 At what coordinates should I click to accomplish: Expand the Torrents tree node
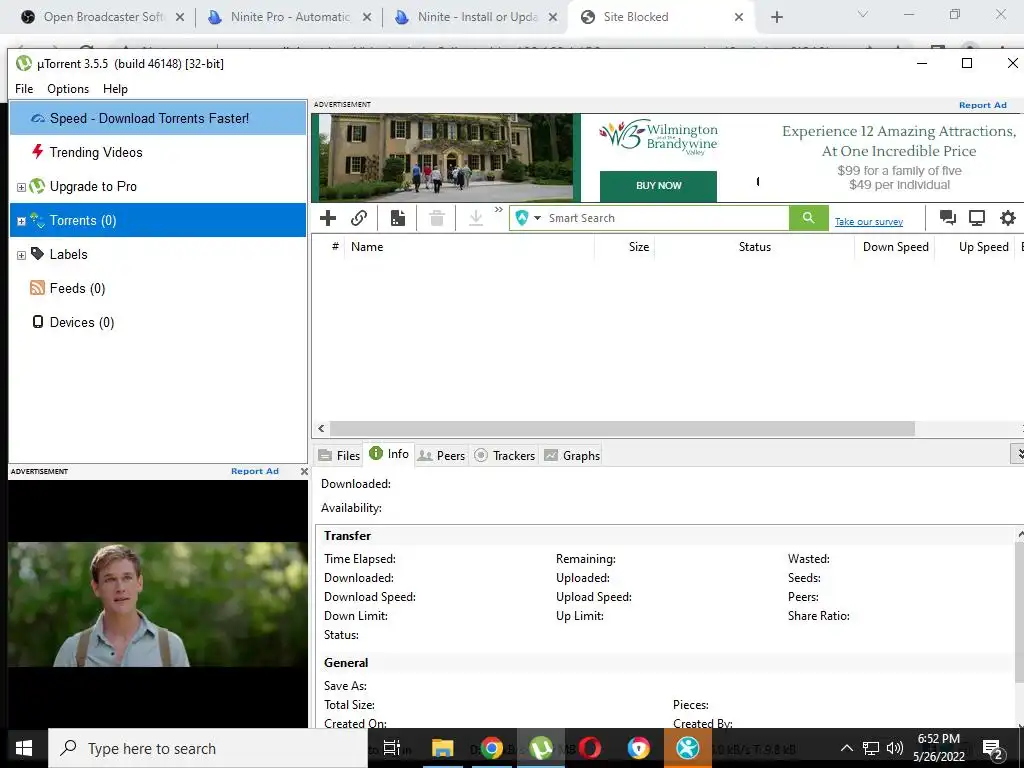tap(21, 221)
